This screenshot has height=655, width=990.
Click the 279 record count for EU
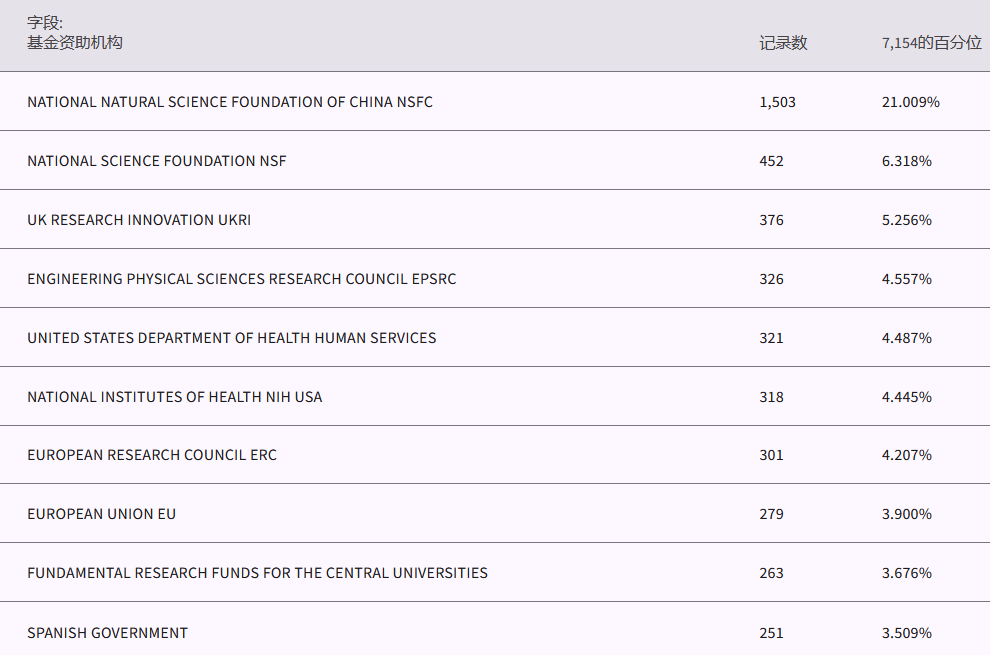(x=771, y=514)
